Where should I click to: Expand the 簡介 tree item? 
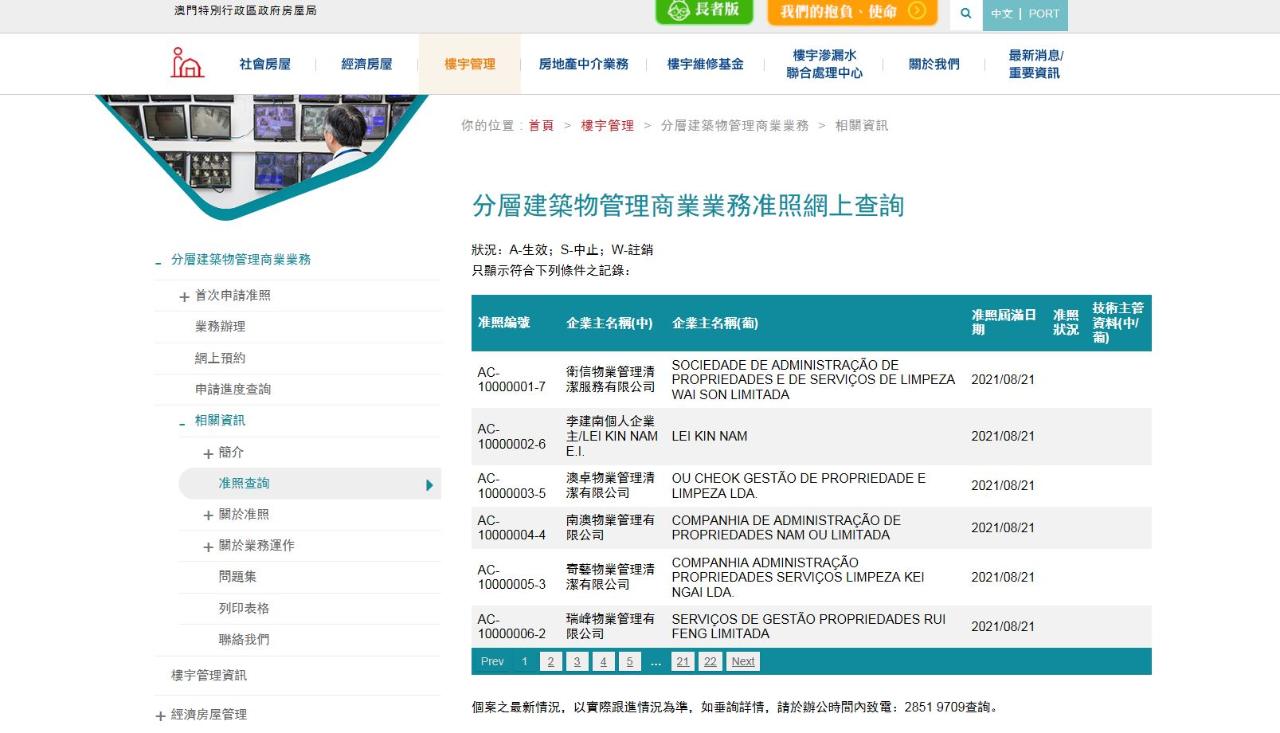click(x=208, y=454)
